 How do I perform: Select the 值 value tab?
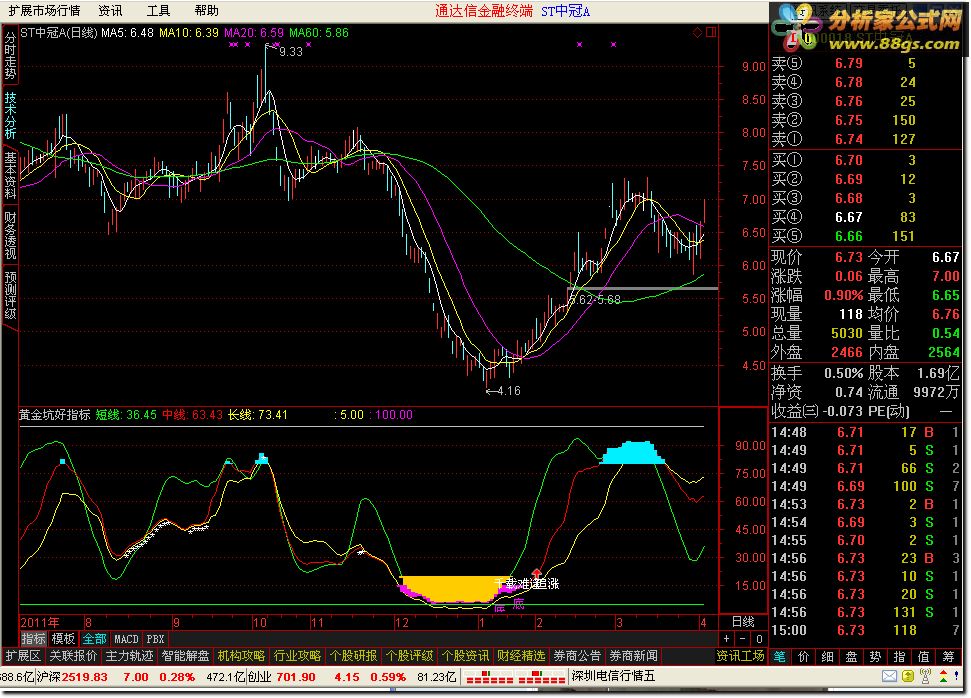pos(923,657)
